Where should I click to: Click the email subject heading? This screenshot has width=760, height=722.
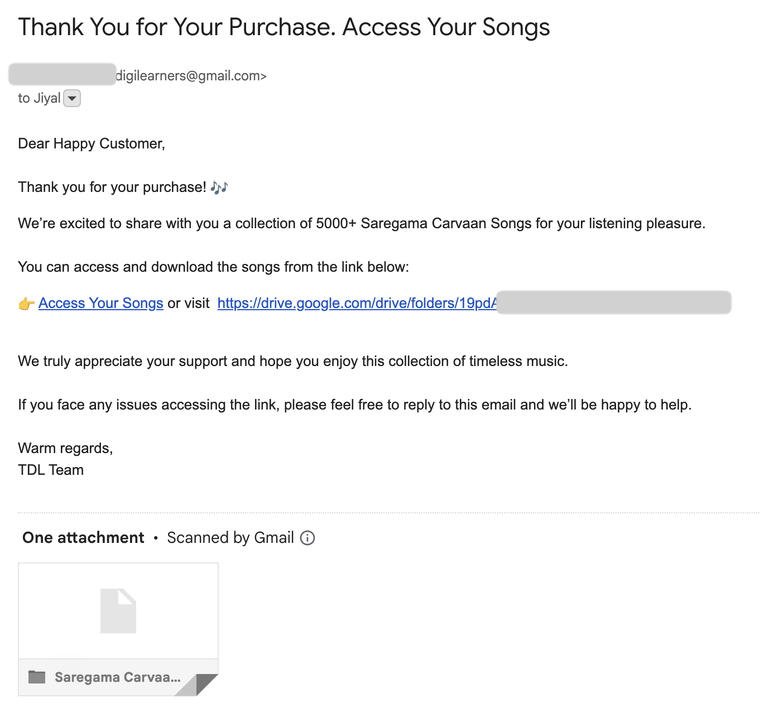pos(284,27)
